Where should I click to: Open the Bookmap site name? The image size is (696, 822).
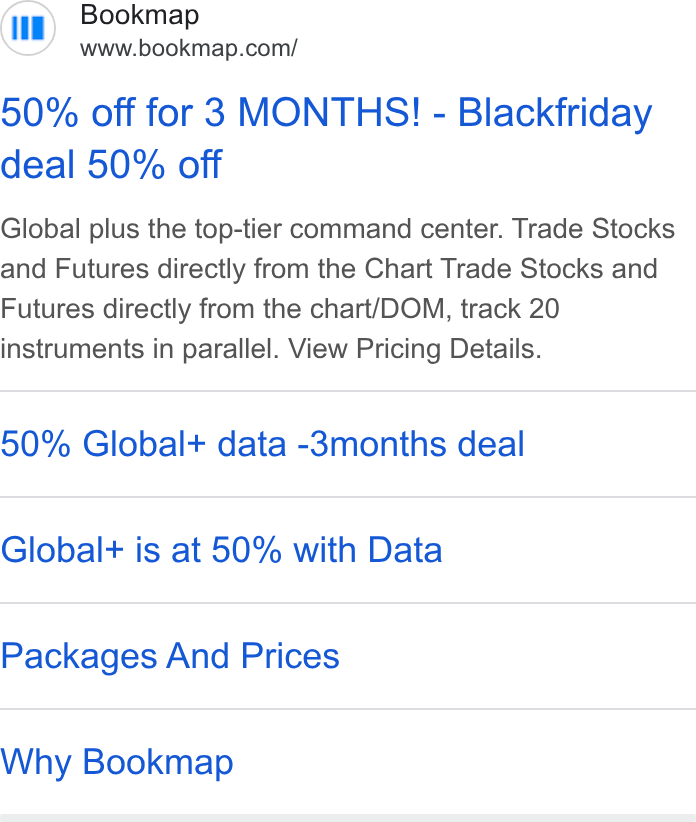(139, 15)
